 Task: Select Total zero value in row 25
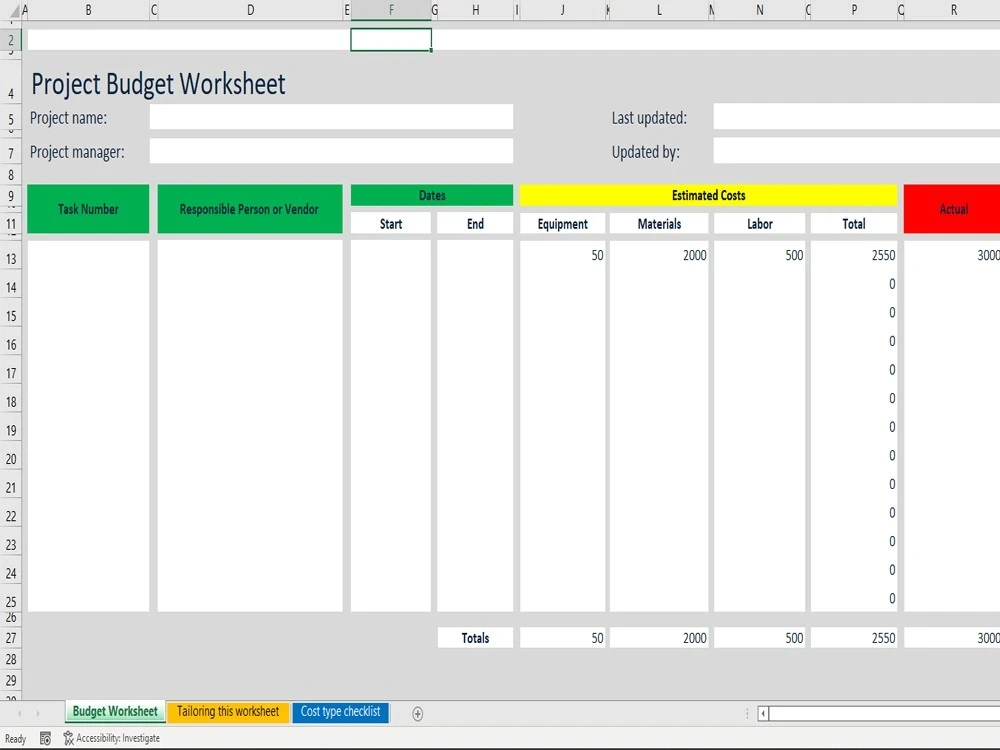pos(854,598)
